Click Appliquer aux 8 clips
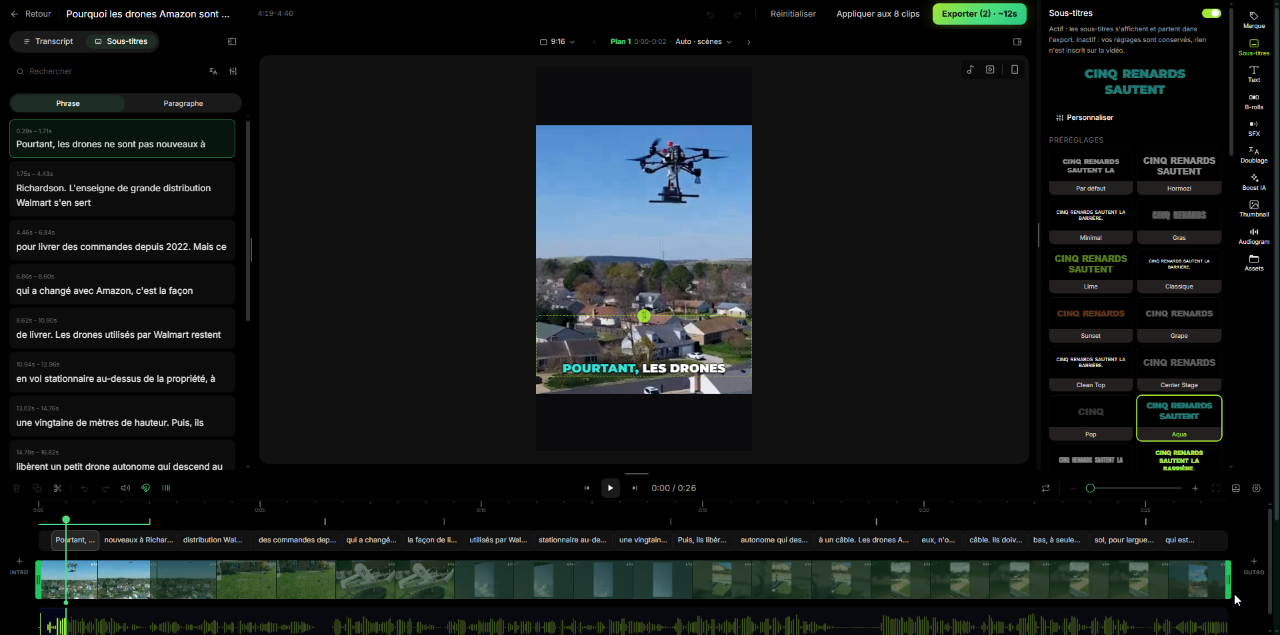1280x635 pixels. 878,14
